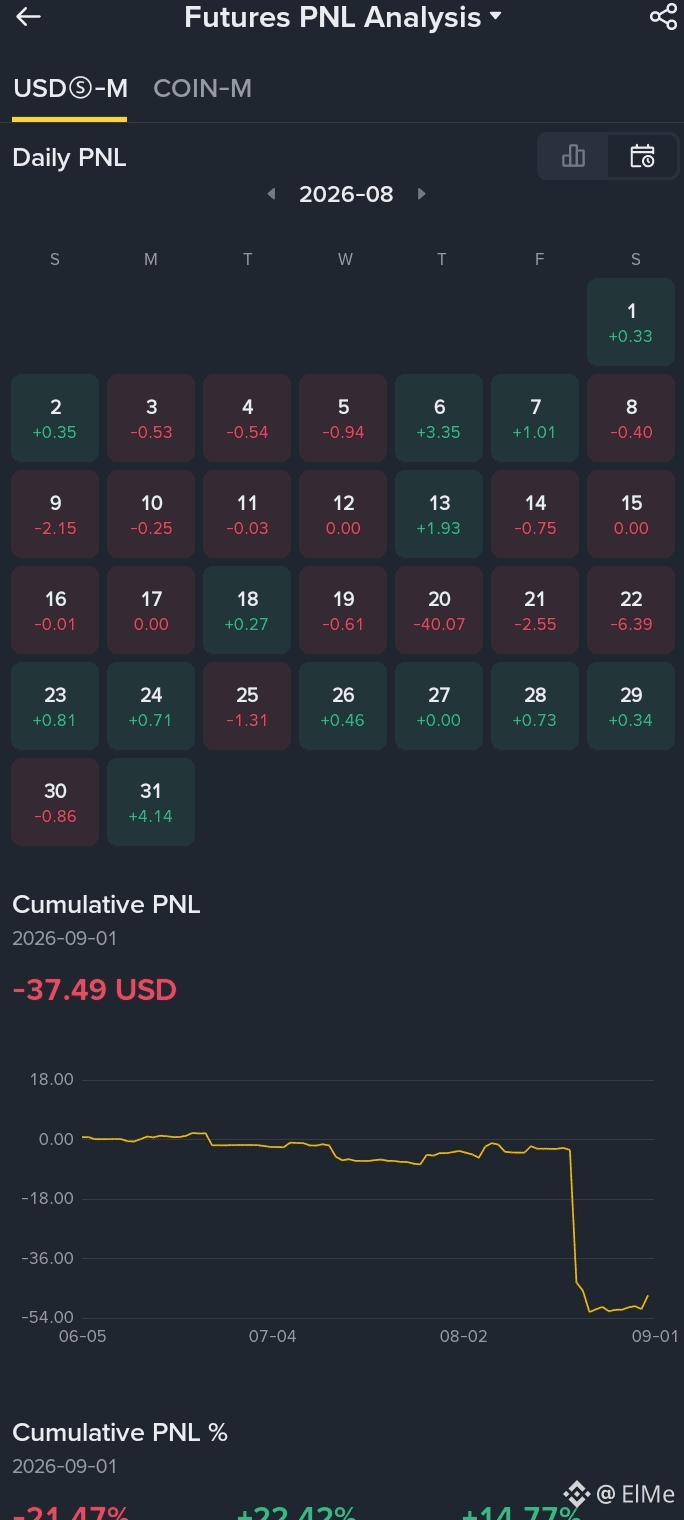
Task: Tap day 9 with -2.15 PNL
Action: point(55,514)
